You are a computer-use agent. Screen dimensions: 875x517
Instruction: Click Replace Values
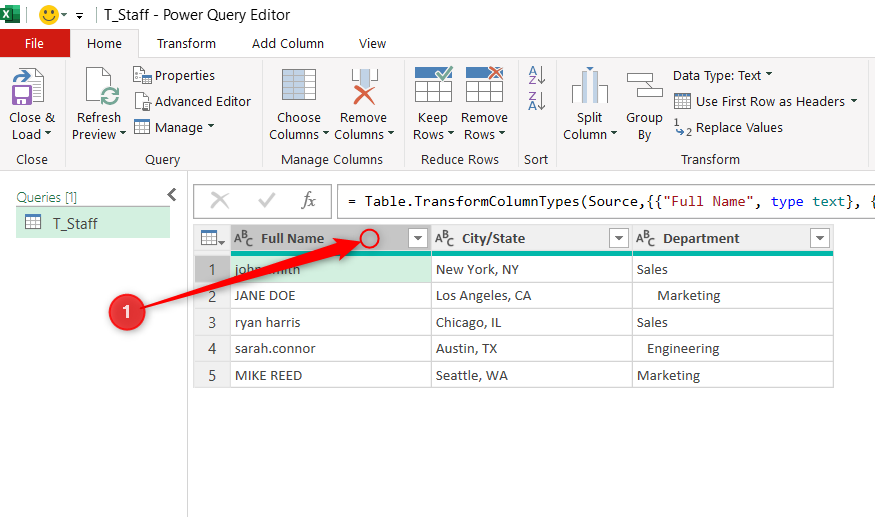coord(729,128)
